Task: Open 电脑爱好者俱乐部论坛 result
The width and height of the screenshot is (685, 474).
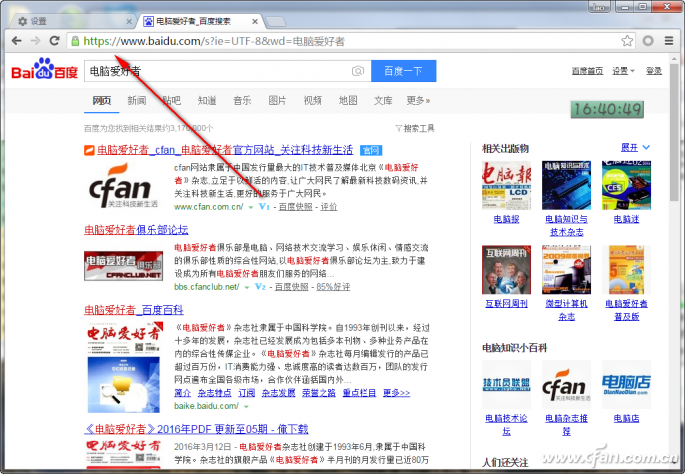Action: [x=136, y=230]
